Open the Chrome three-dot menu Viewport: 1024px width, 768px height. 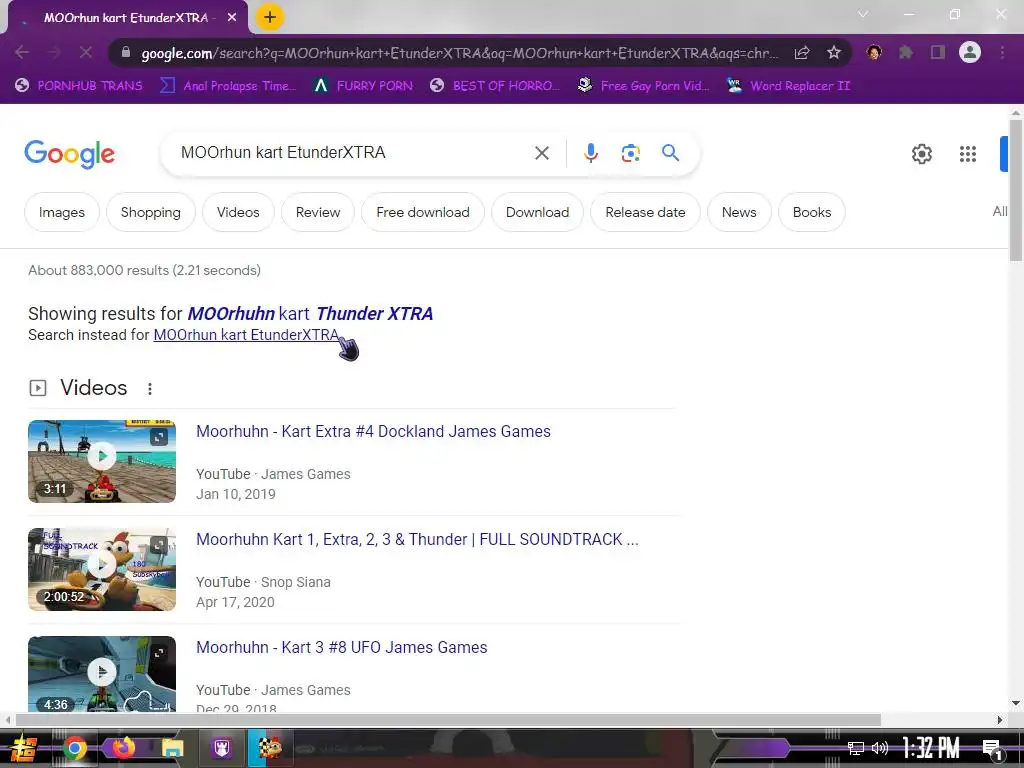[x=1002, y=52]
